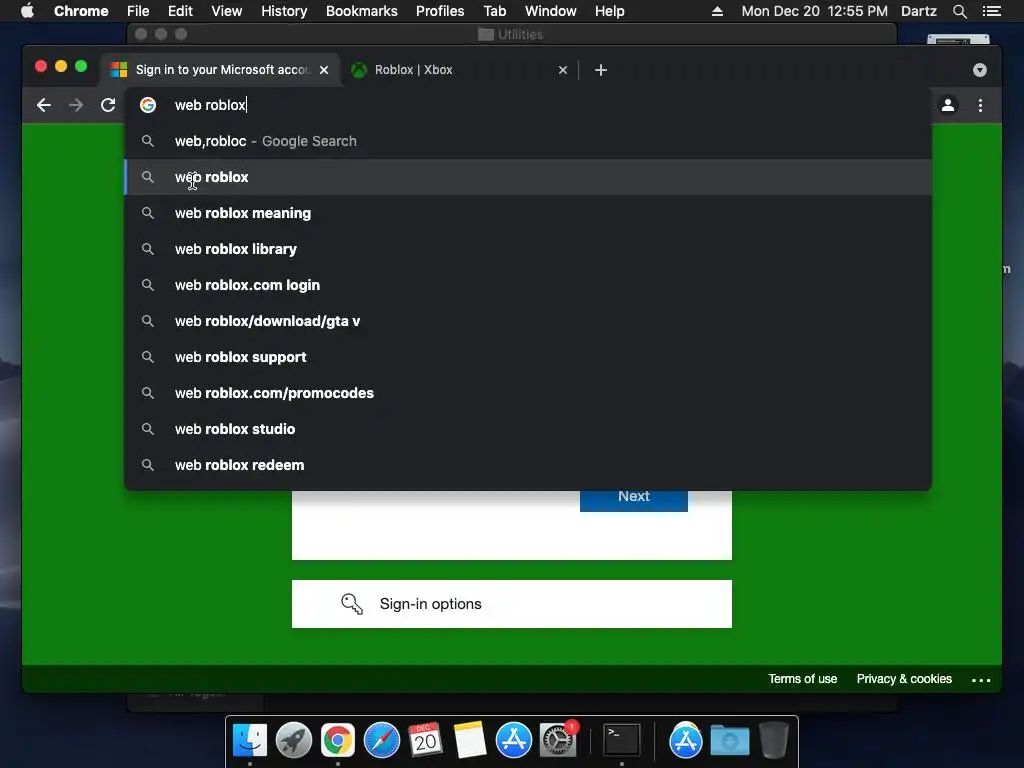Open a new tab with the plus button

coord(601,70)
